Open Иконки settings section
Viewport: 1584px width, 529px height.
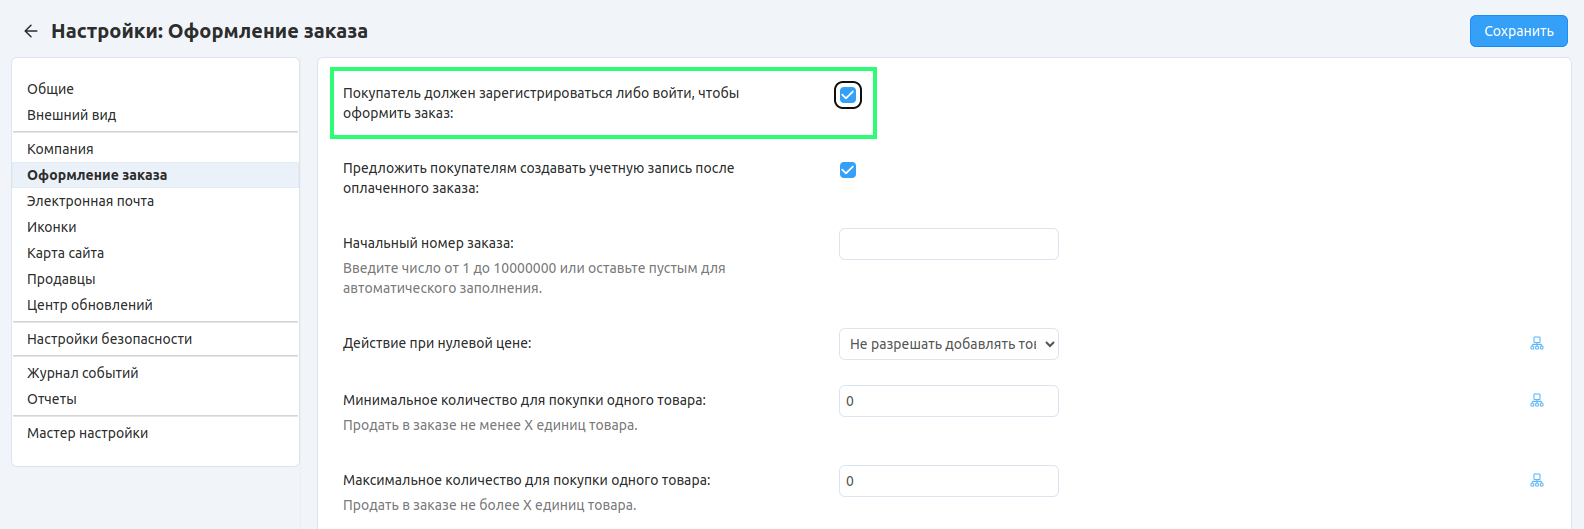point(52,227)
